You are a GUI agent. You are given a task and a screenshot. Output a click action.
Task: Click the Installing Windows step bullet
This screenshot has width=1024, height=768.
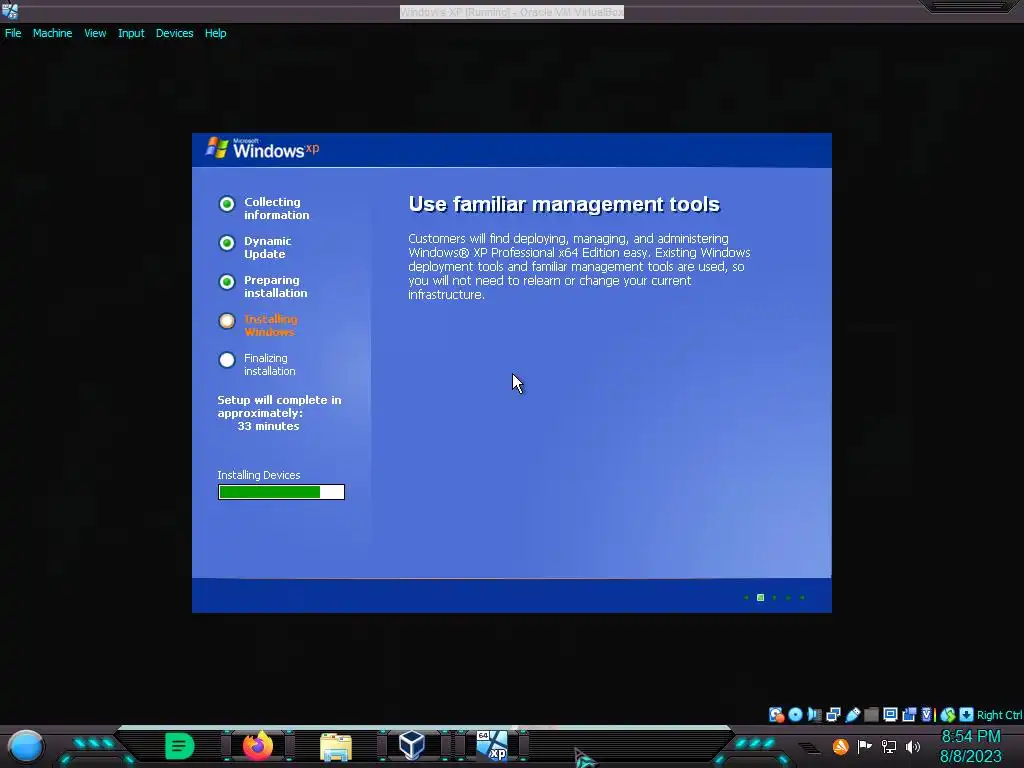point(227,321)
